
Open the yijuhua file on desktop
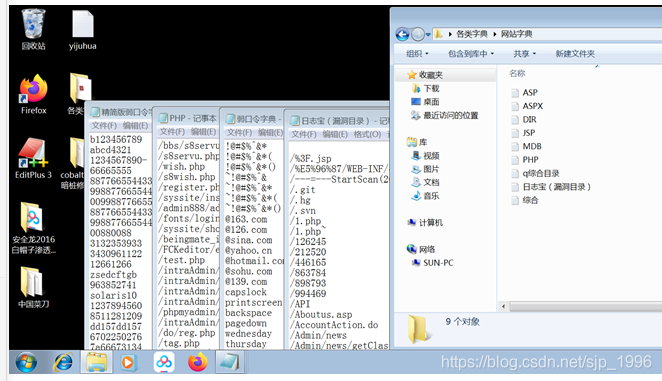[82, 30]
